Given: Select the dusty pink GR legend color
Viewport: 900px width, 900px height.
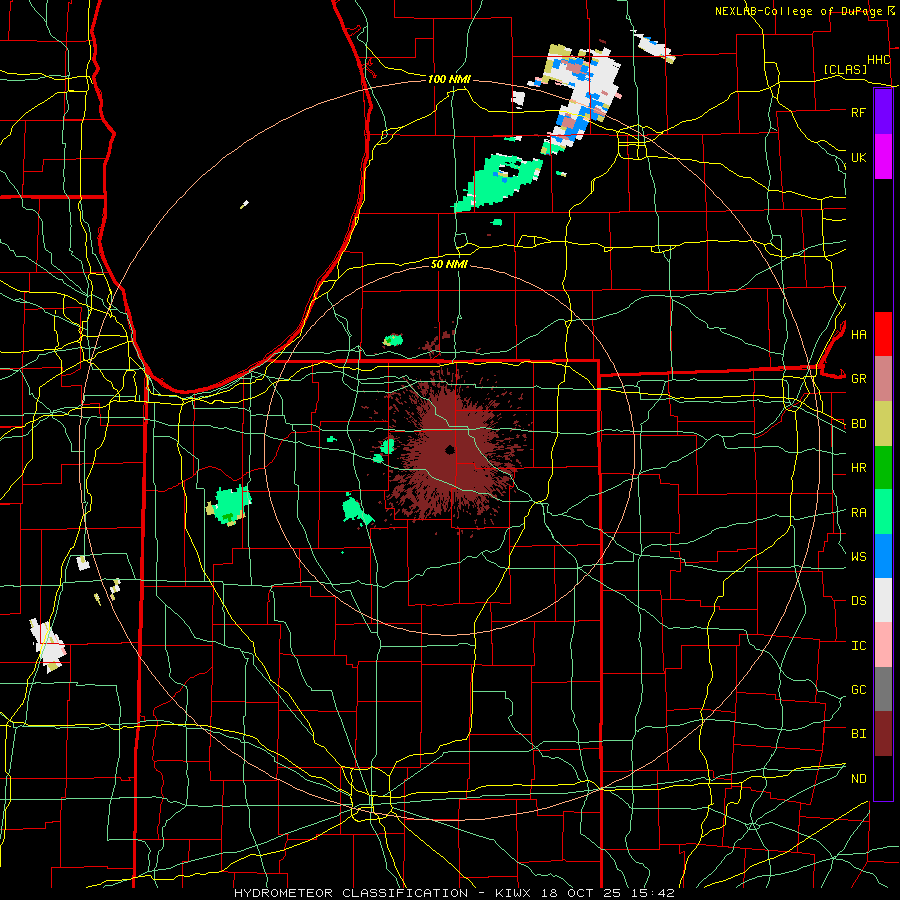Looking at the screenshot, I should (883, 379).
